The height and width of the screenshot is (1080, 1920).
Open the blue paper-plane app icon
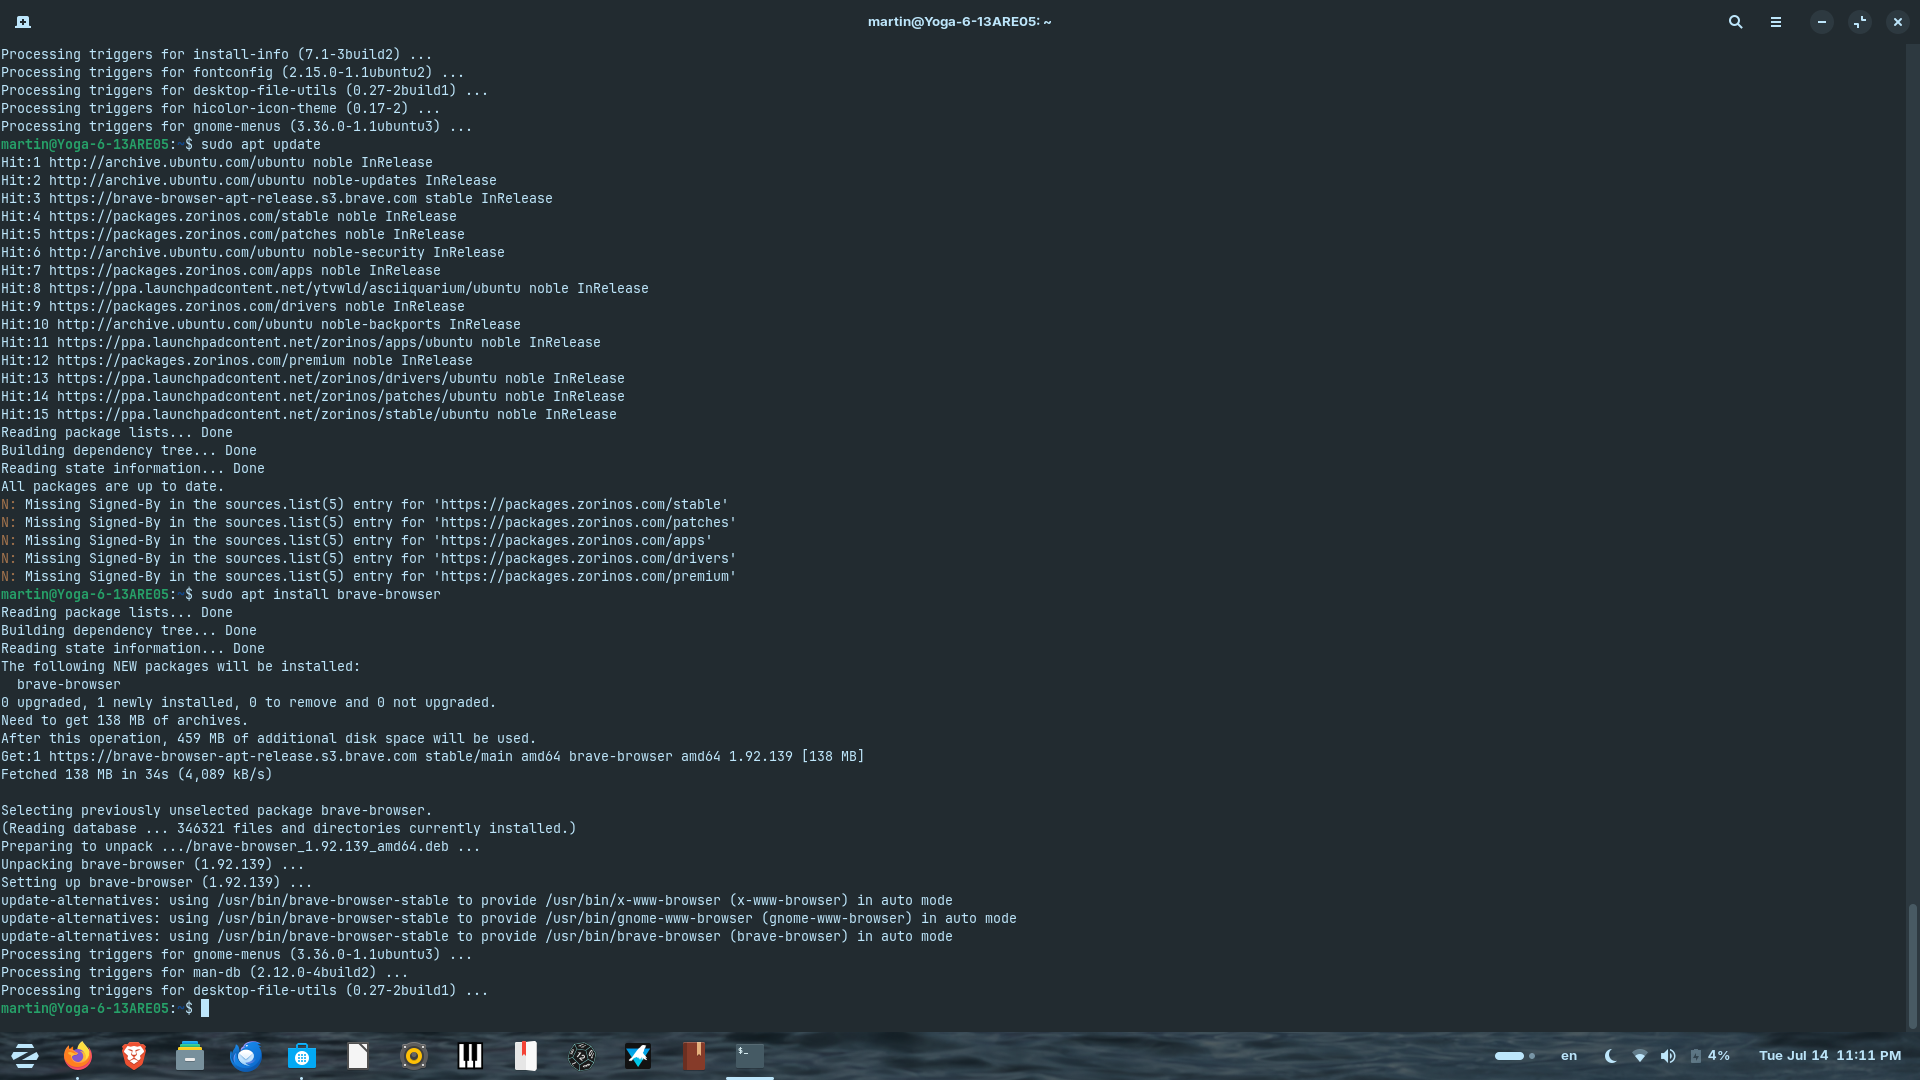click(x=638, y=1055)
